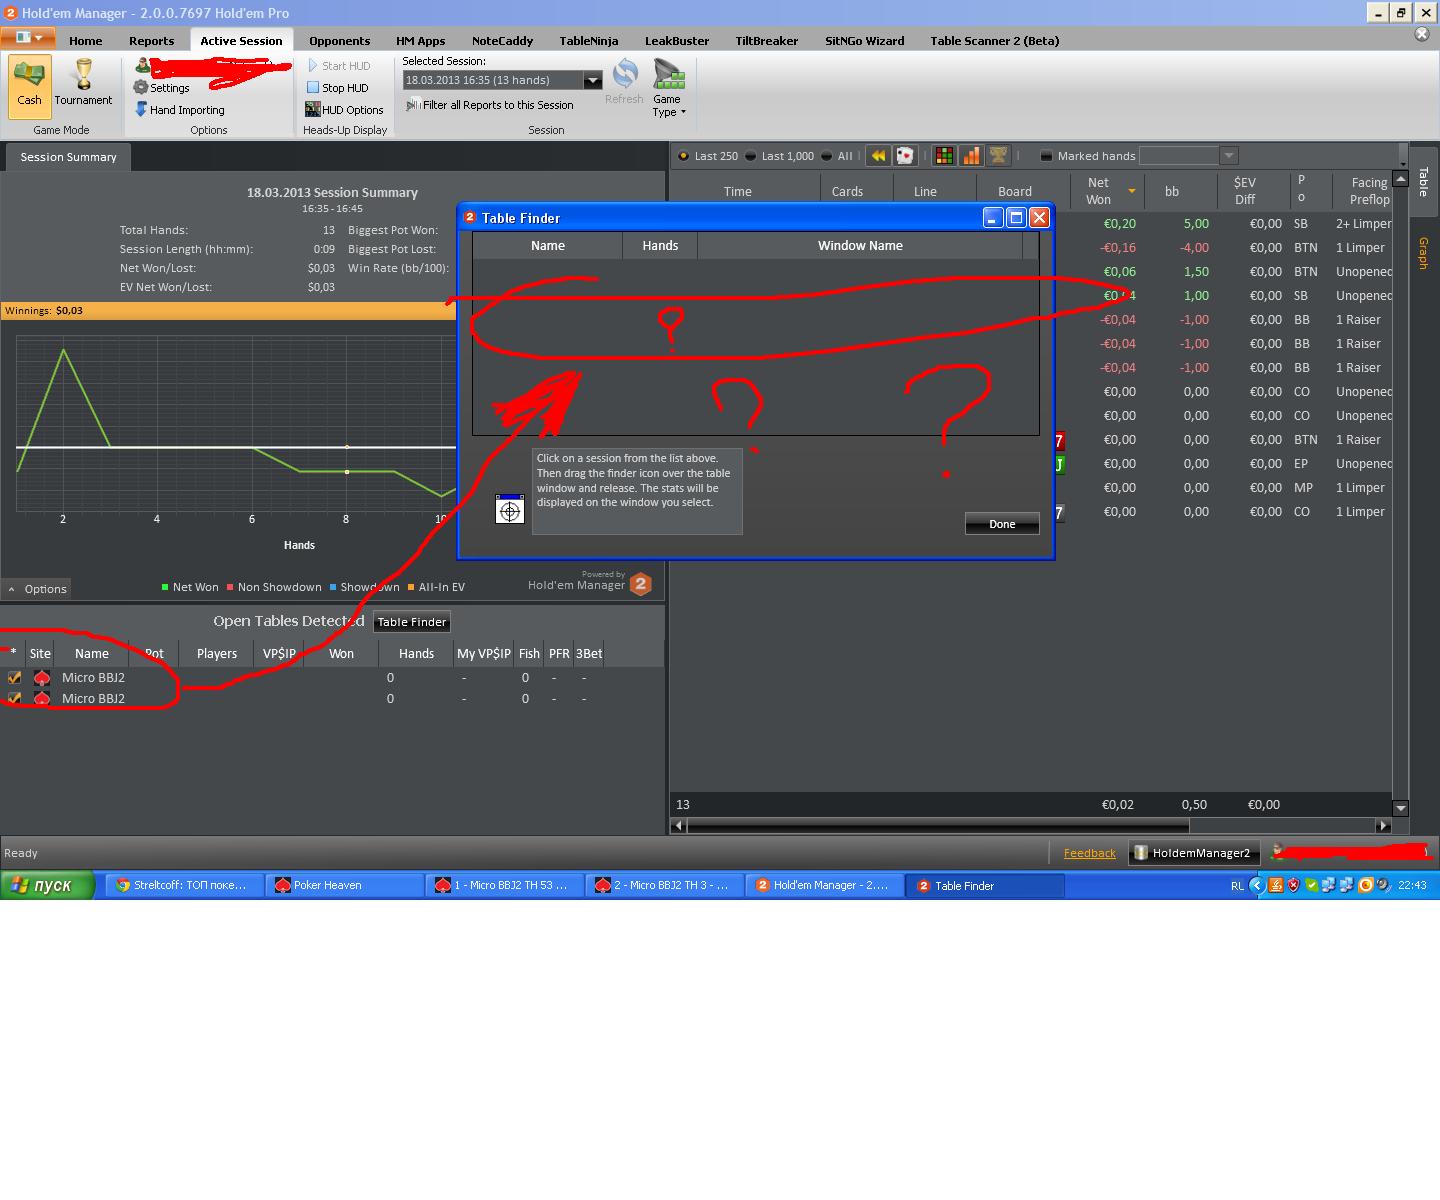The width and height of the screenshot is (1440, 1200).
Task: Expand Selected Session combo box
Action: pos(592,80)
